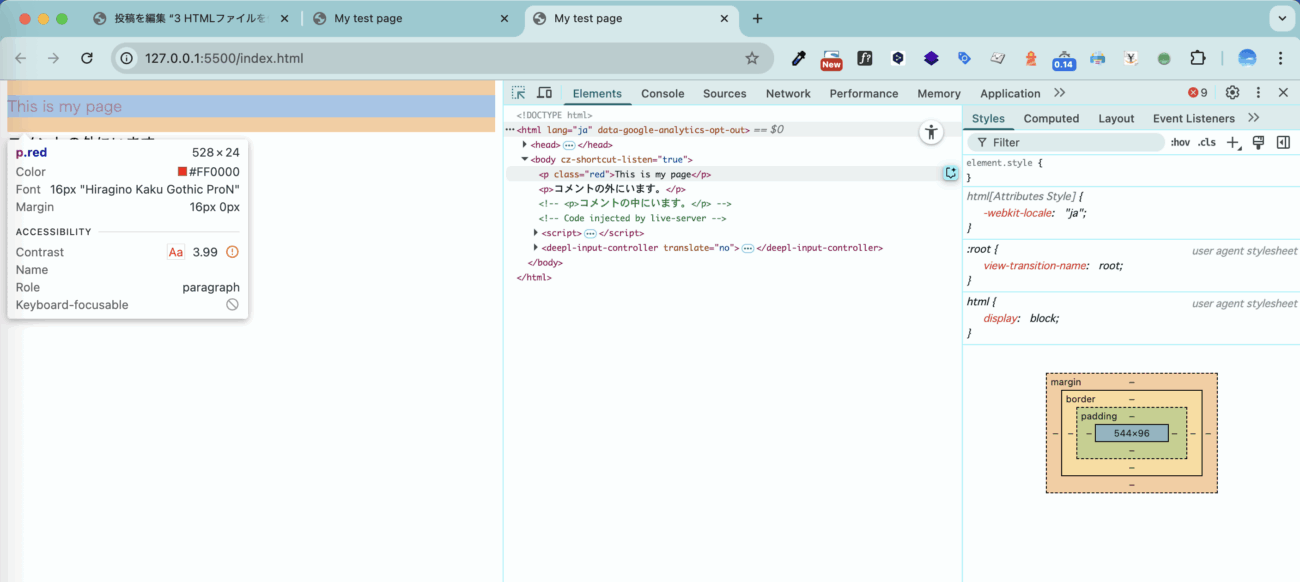Open the DevTools three-dot customize menu
The height and width of the screenshot is (582, 1300).
click(1258, 93)
